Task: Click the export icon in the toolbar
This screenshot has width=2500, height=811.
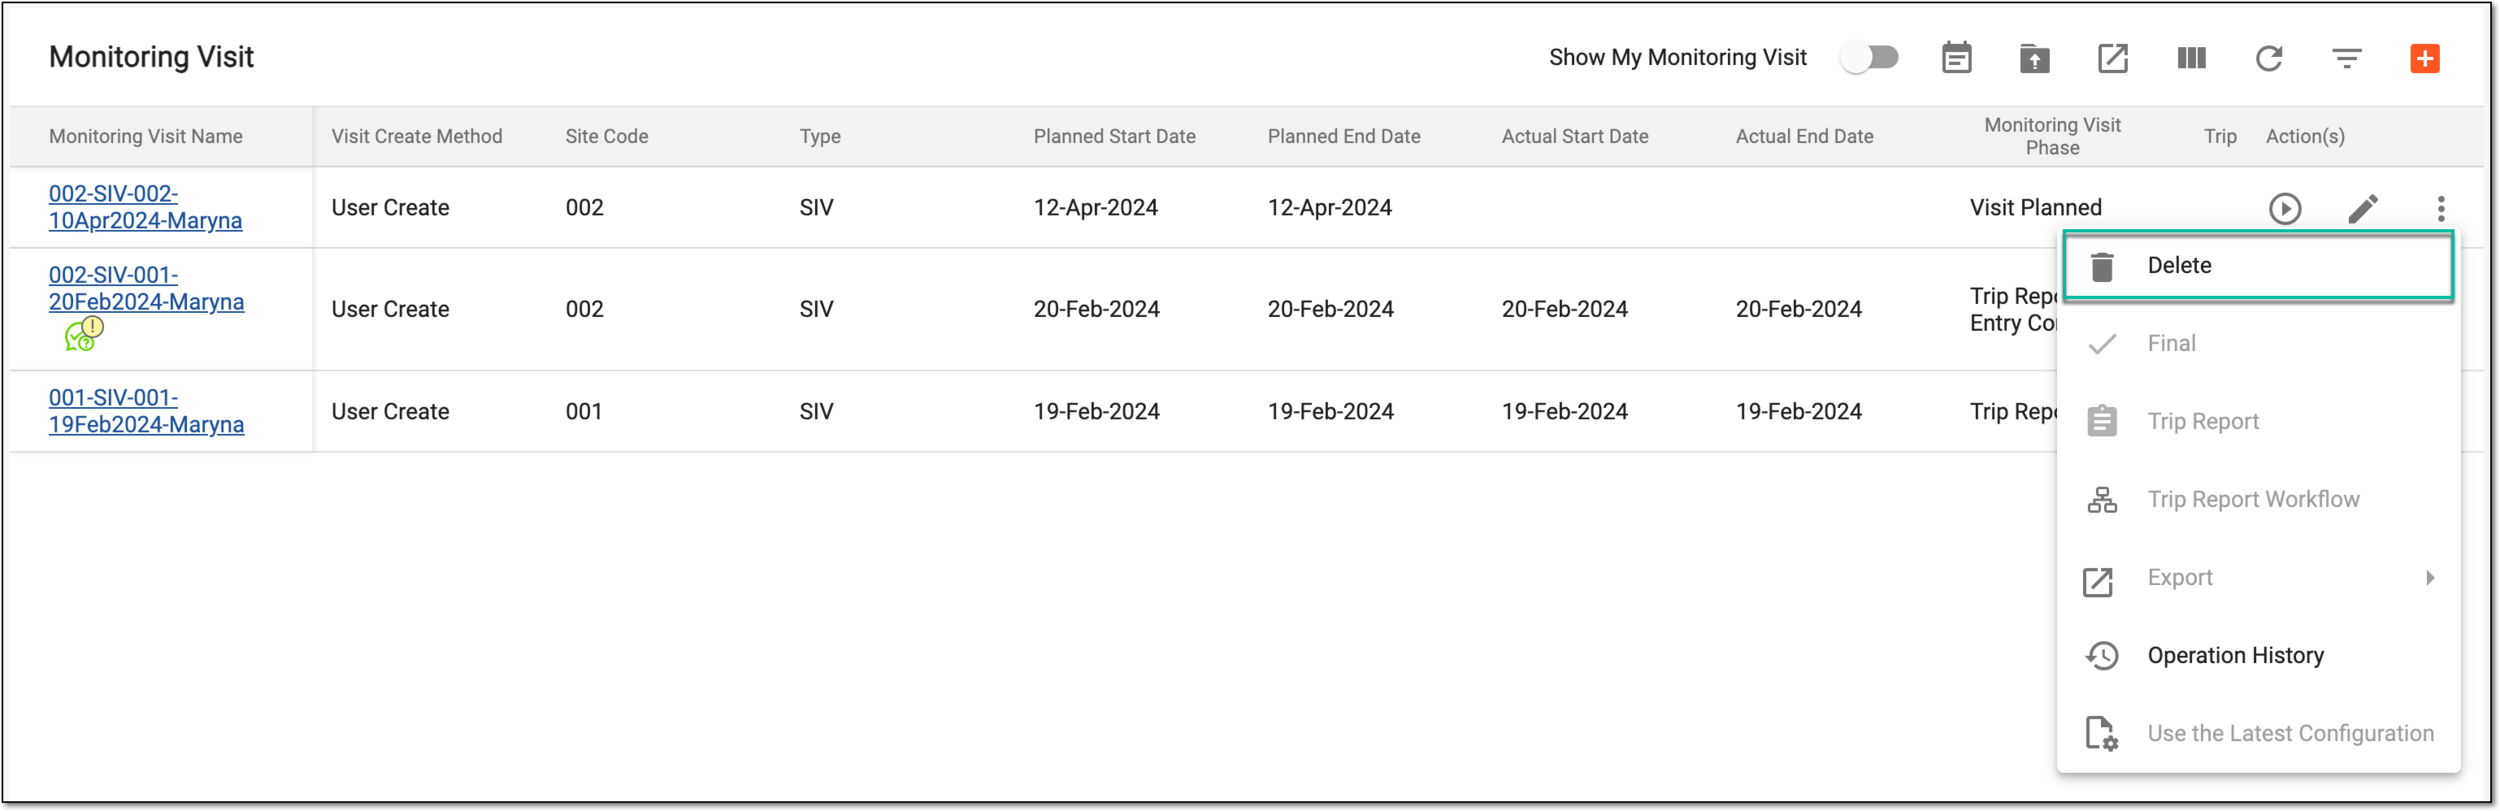Action: pos(2113,58)
